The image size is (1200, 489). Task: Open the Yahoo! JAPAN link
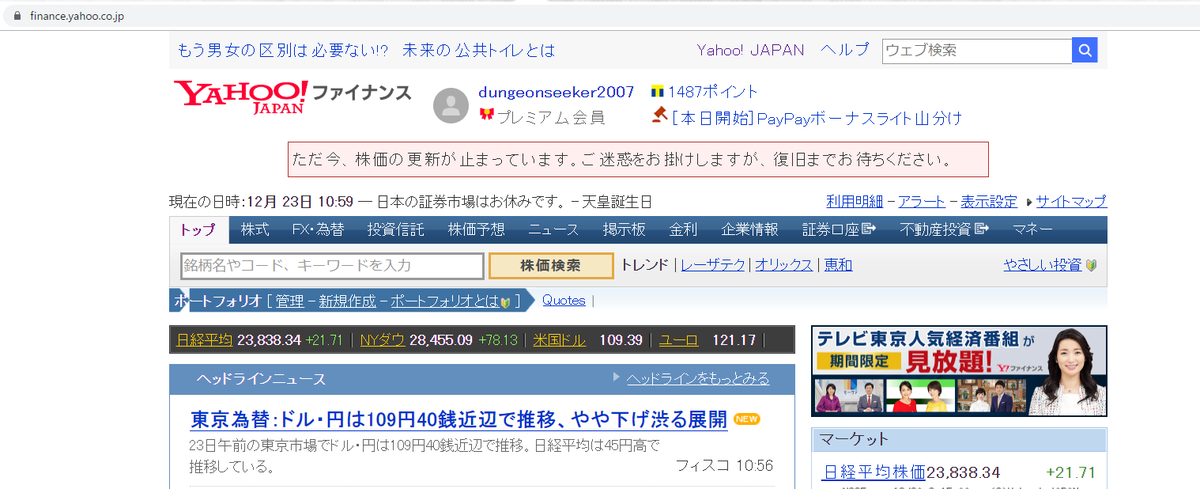coord(750,50)
